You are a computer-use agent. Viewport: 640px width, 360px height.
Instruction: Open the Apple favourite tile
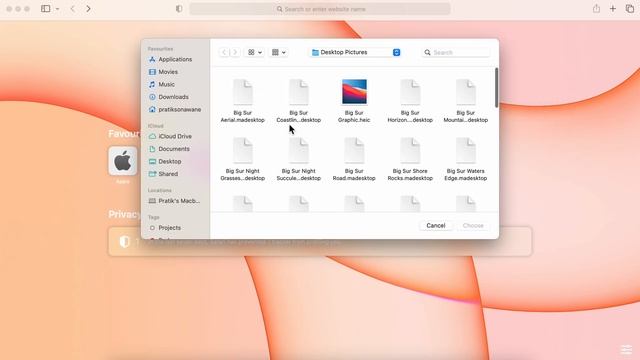(123, 161)
